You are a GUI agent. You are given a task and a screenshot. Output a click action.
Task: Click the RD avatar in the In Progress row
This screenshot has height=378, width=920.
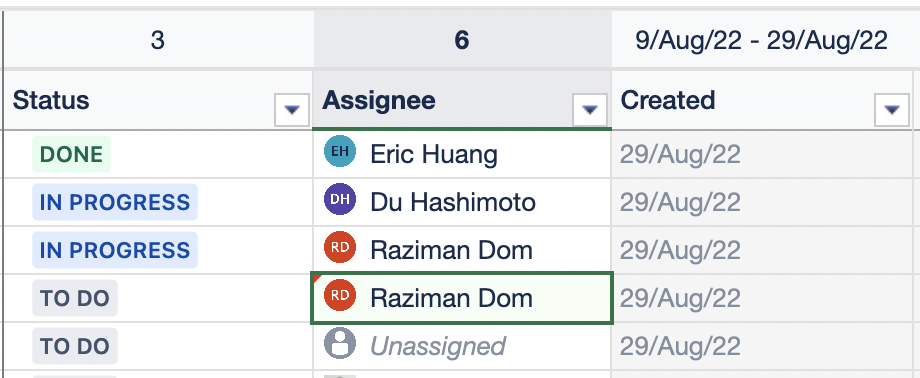coord(340,247)
